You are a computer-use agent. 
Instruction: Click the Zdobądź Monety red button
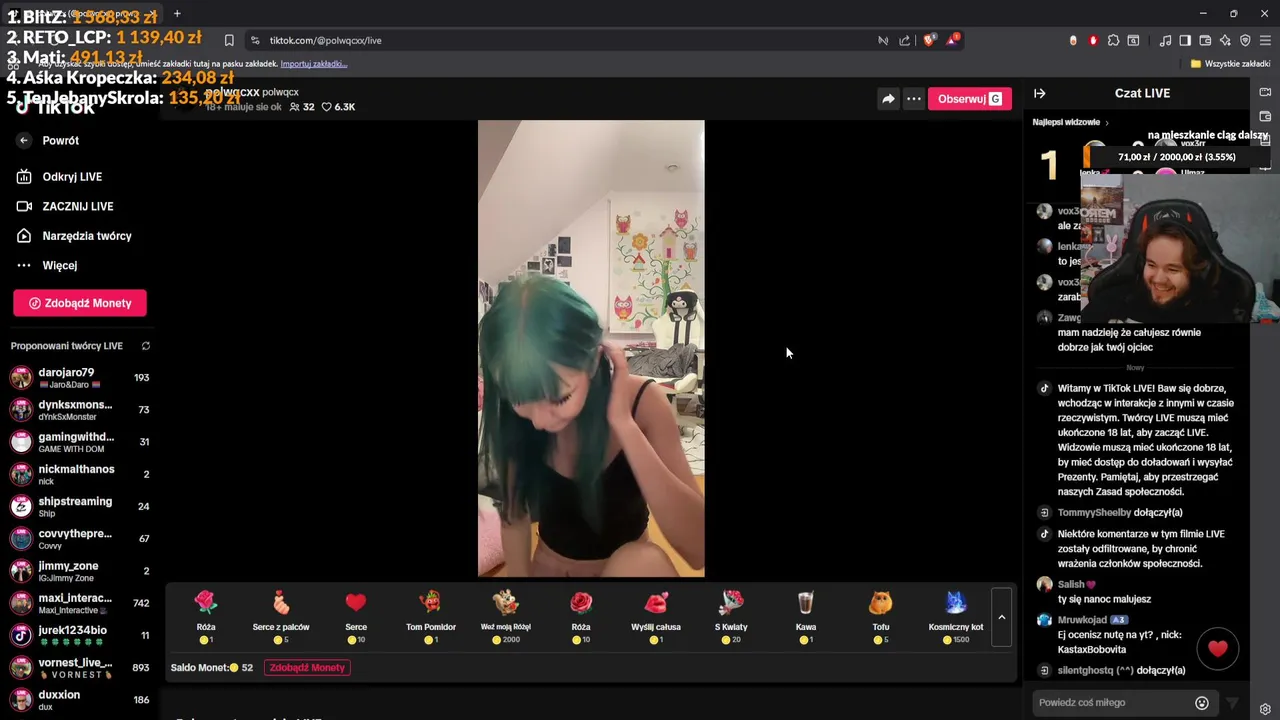point(80,303)
